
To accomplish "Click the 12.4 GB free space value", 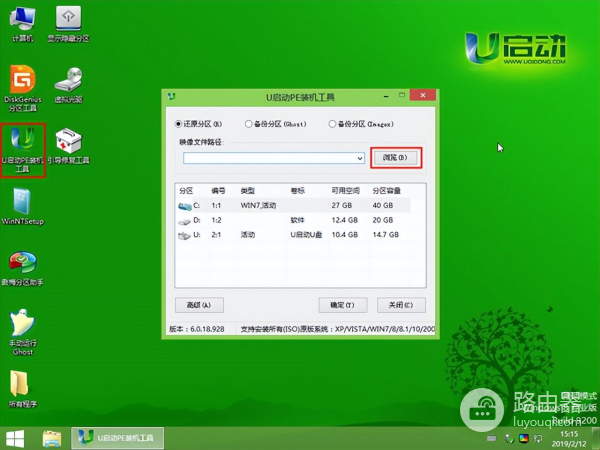I will pos(345,220).
